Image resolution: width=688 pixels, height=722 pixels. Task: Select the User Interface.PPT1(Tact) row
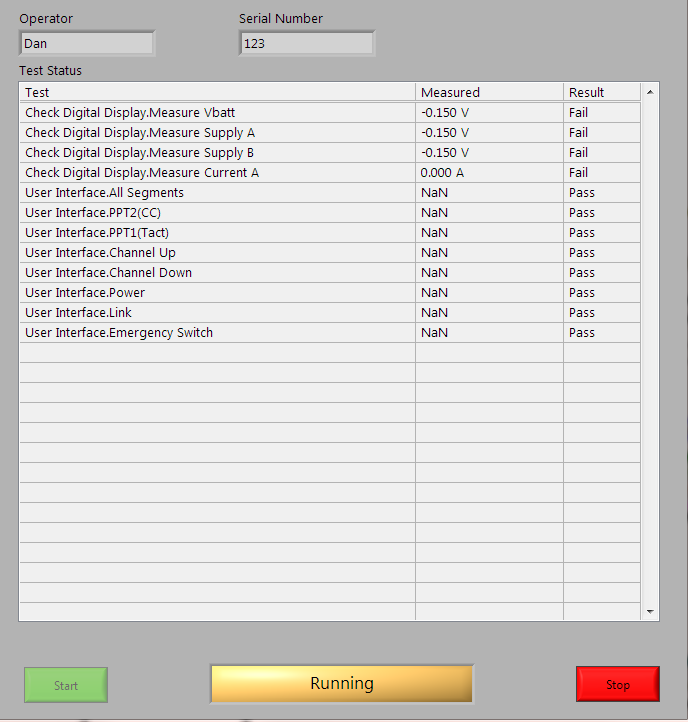330,233
